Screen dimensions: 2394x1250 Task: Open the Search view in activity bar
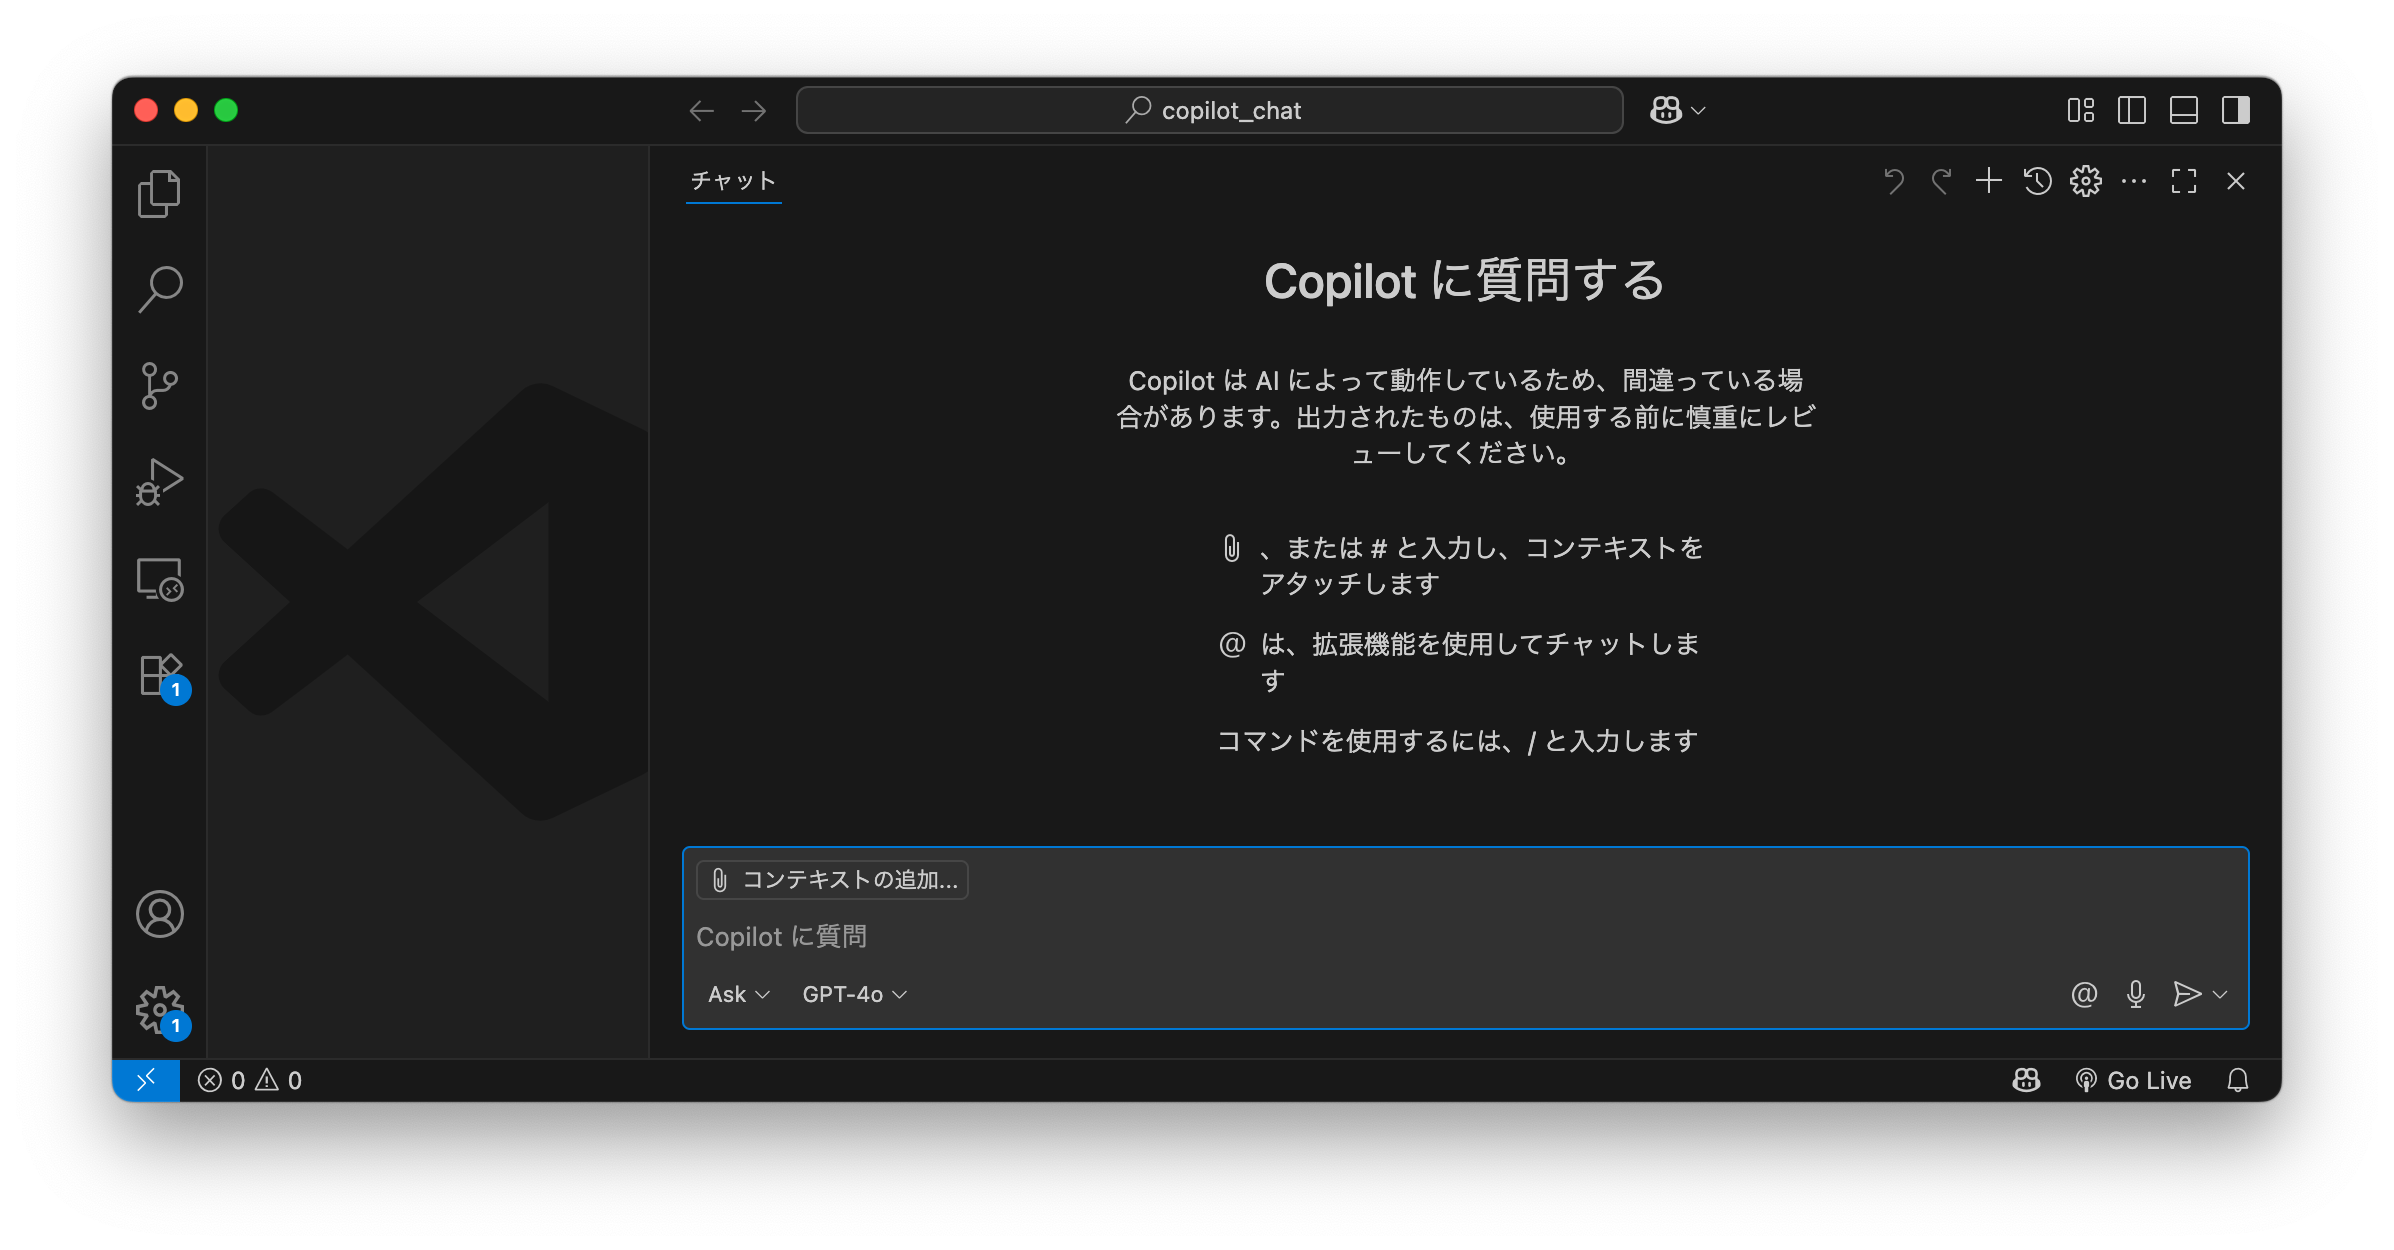click(x=159, y=290)
